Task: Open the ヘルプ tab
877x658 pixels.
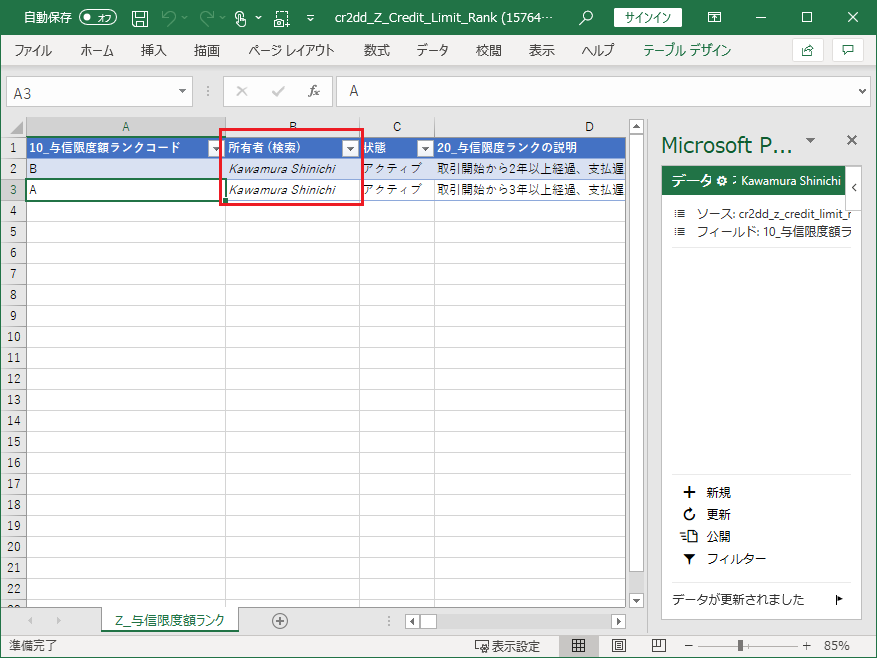Action: (x=598, y=50)
